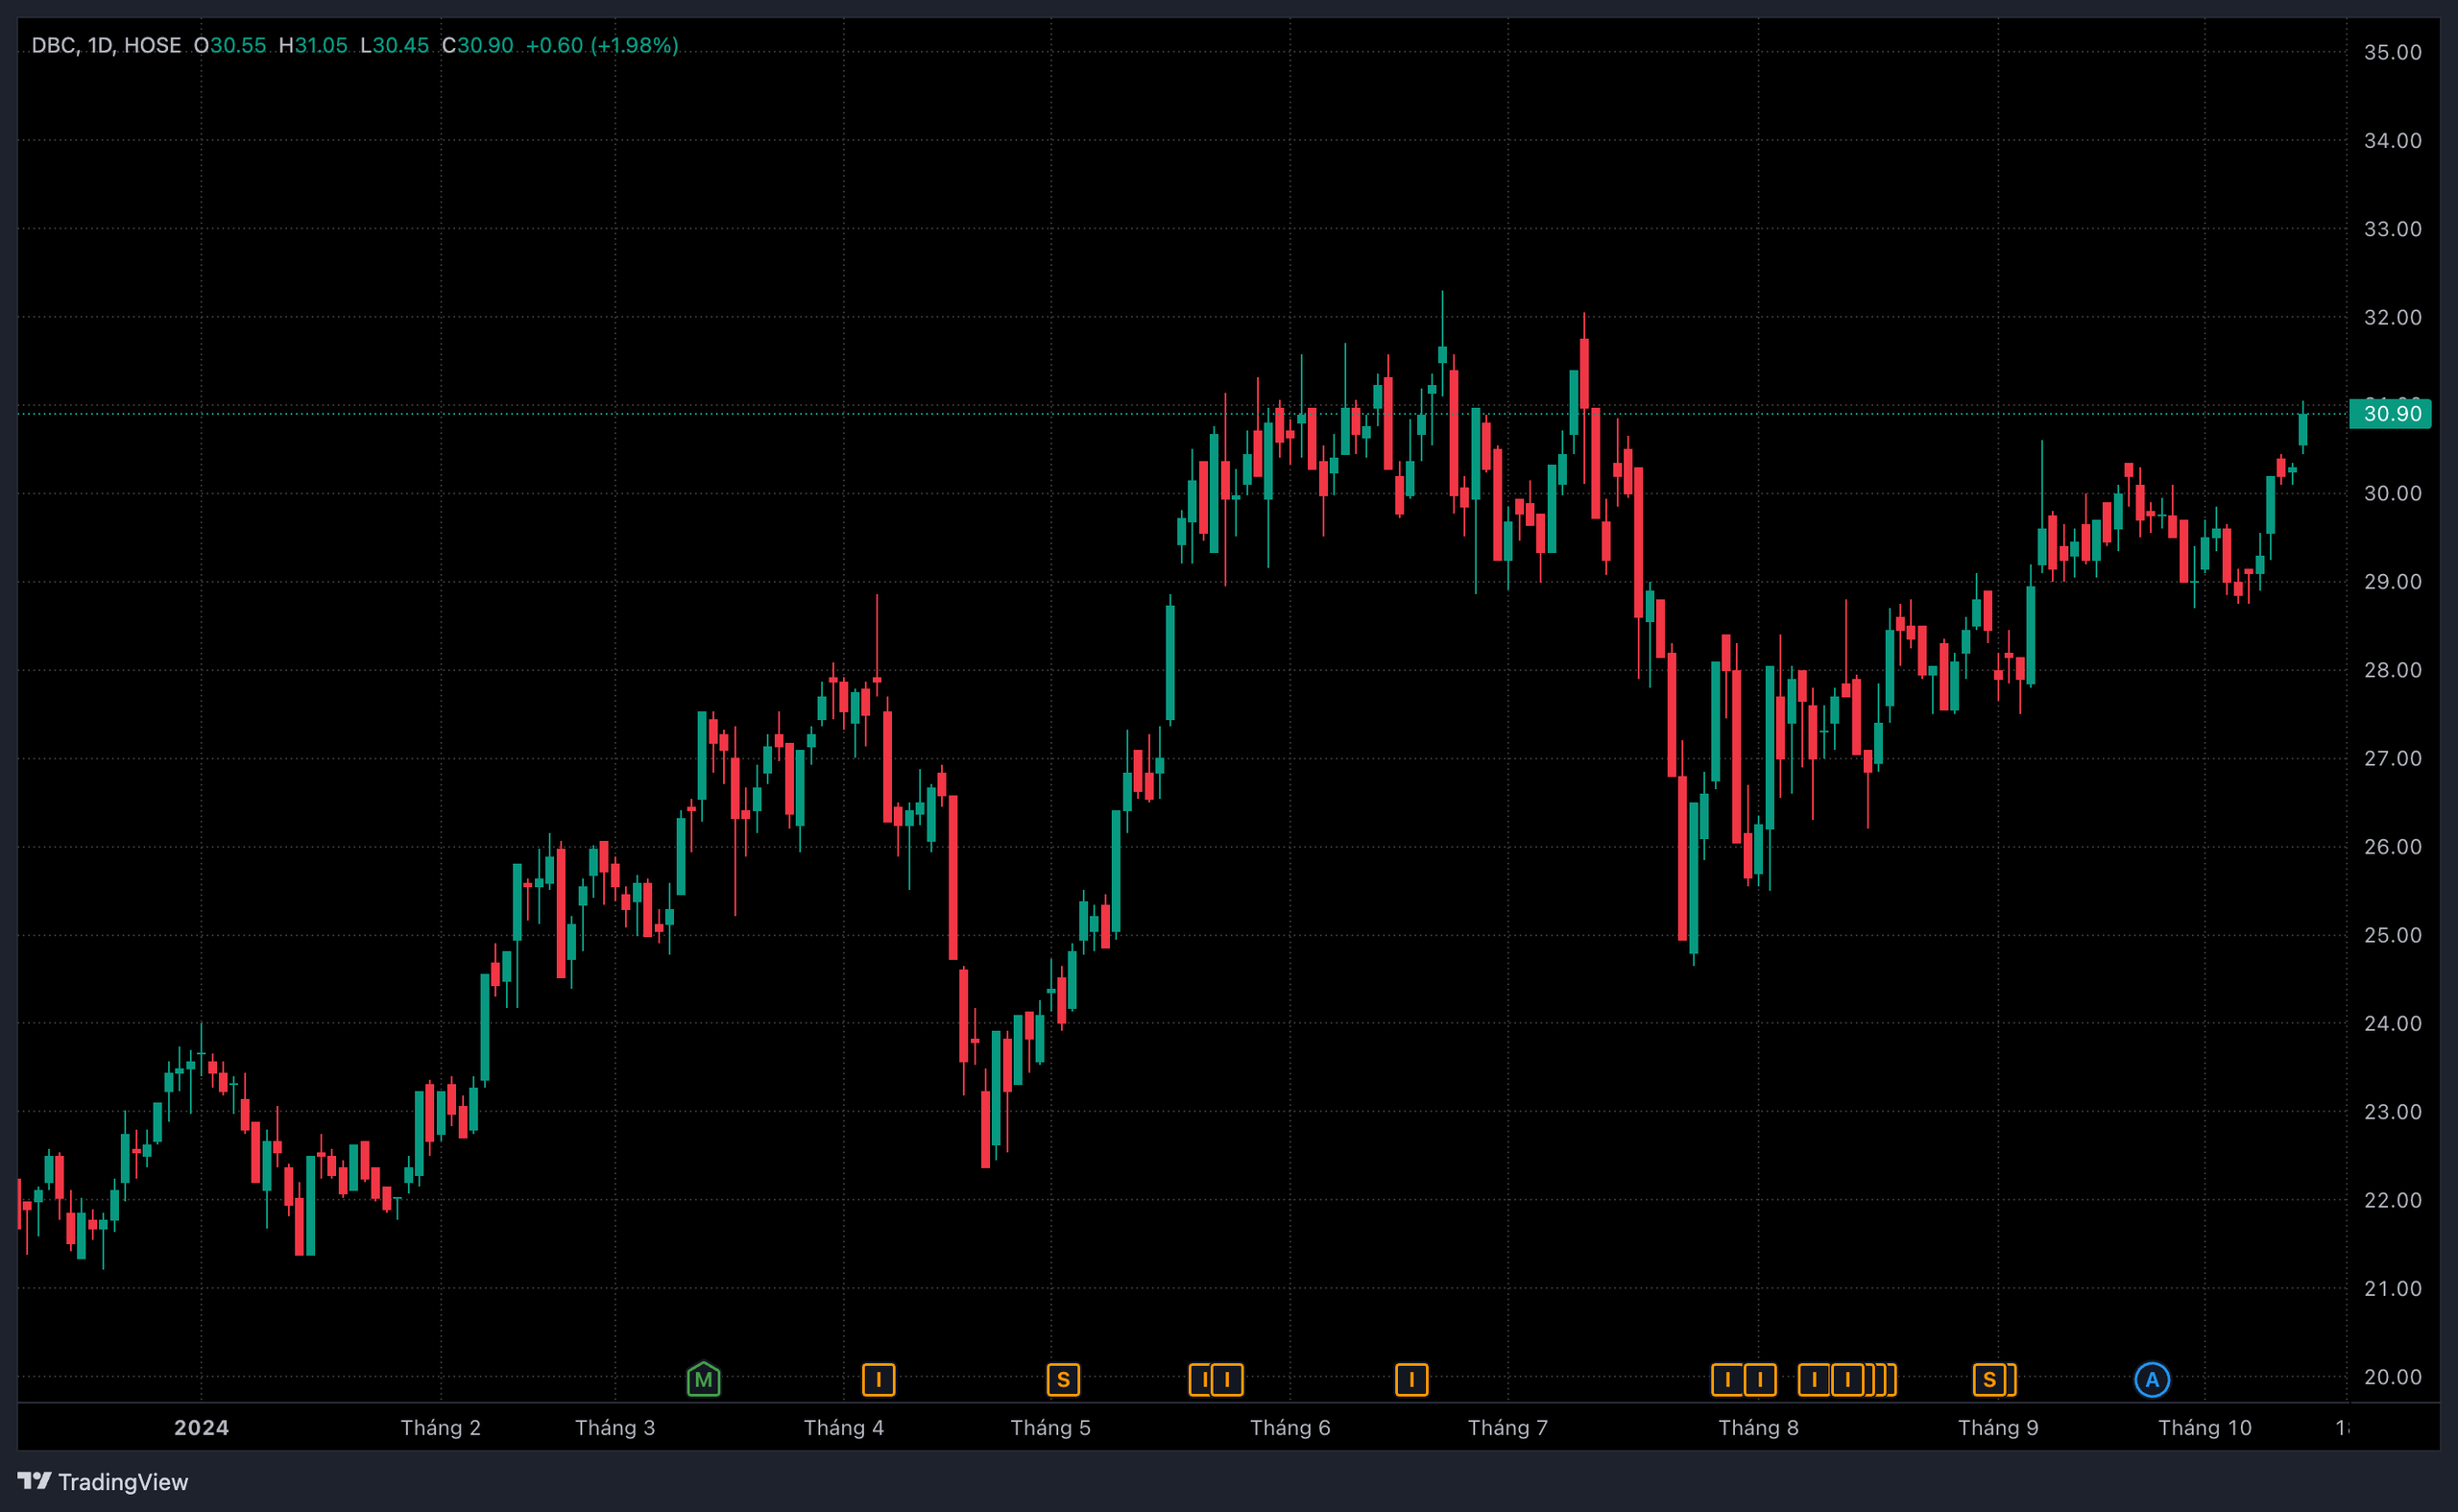This screenshot has height=1512, width=2458.
Task: Click the 27.00 price axis label
Action: point(2392,758)
